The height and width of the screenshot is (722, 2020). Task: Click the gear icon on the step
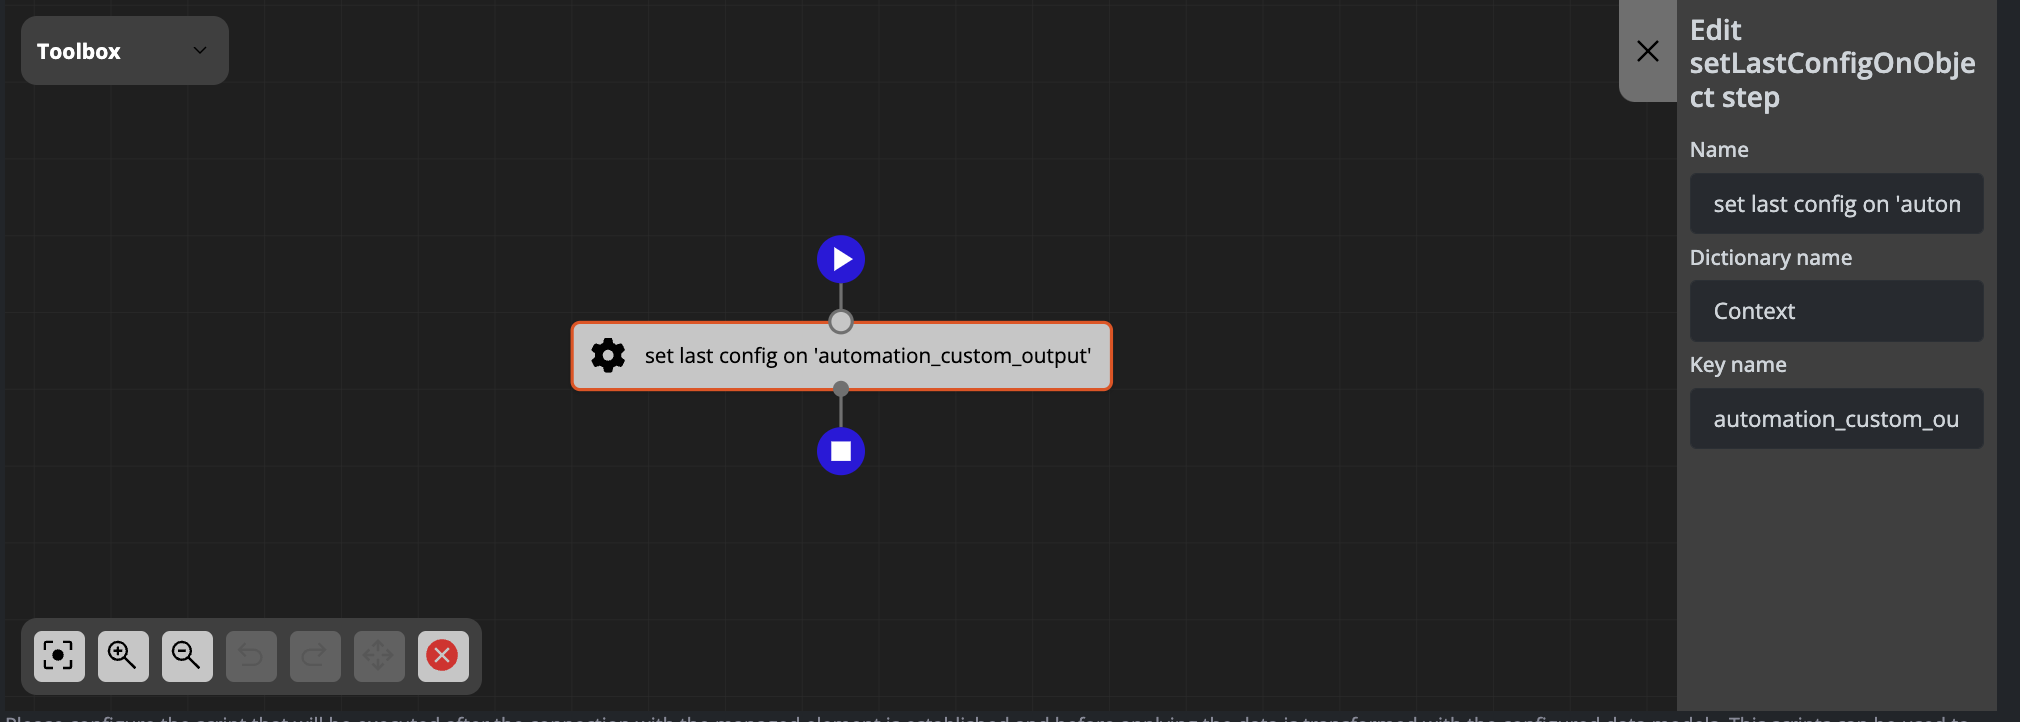pos(608,356)
